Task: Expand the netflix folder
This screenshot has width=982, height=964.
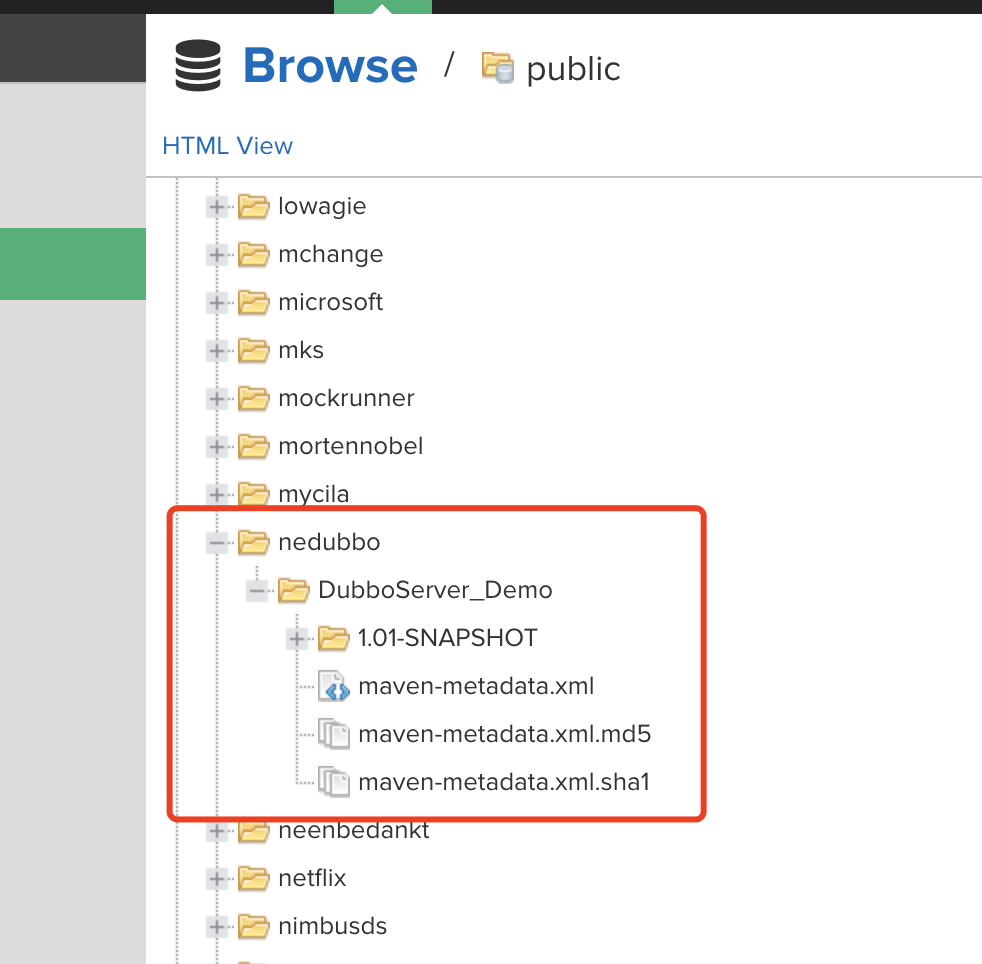Action: 217,879
